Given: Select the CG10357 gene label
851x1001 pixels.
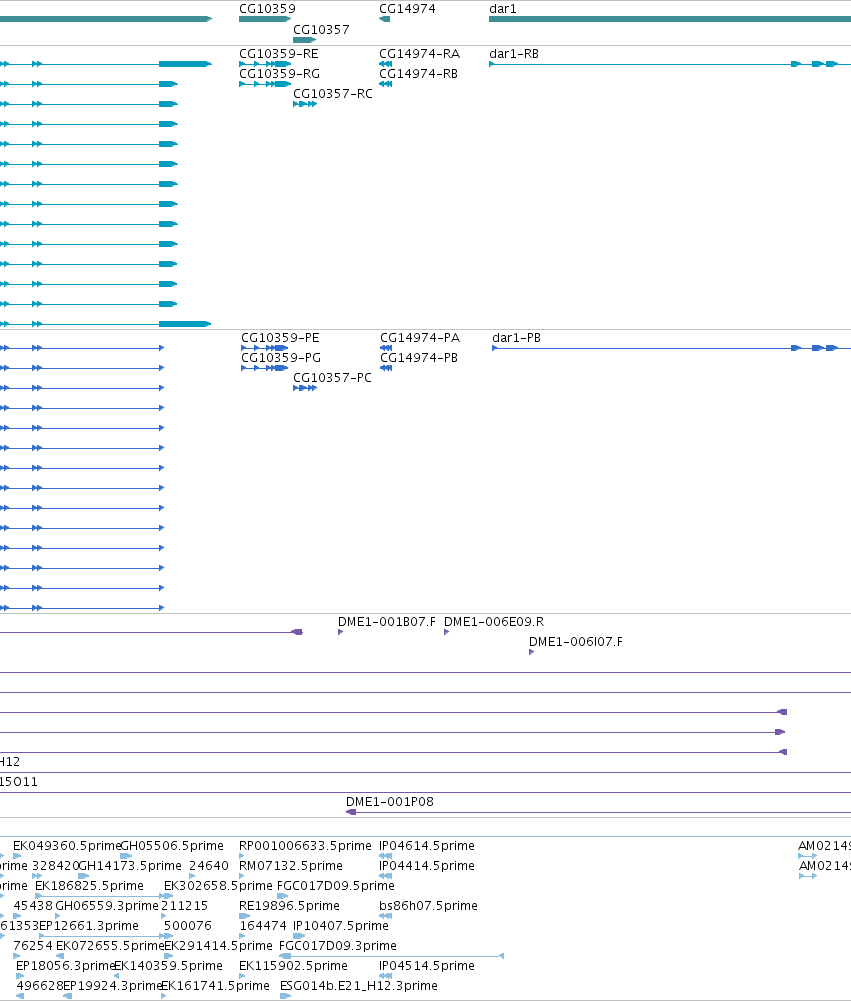Looking at the screenshot, I should [321, 30].
